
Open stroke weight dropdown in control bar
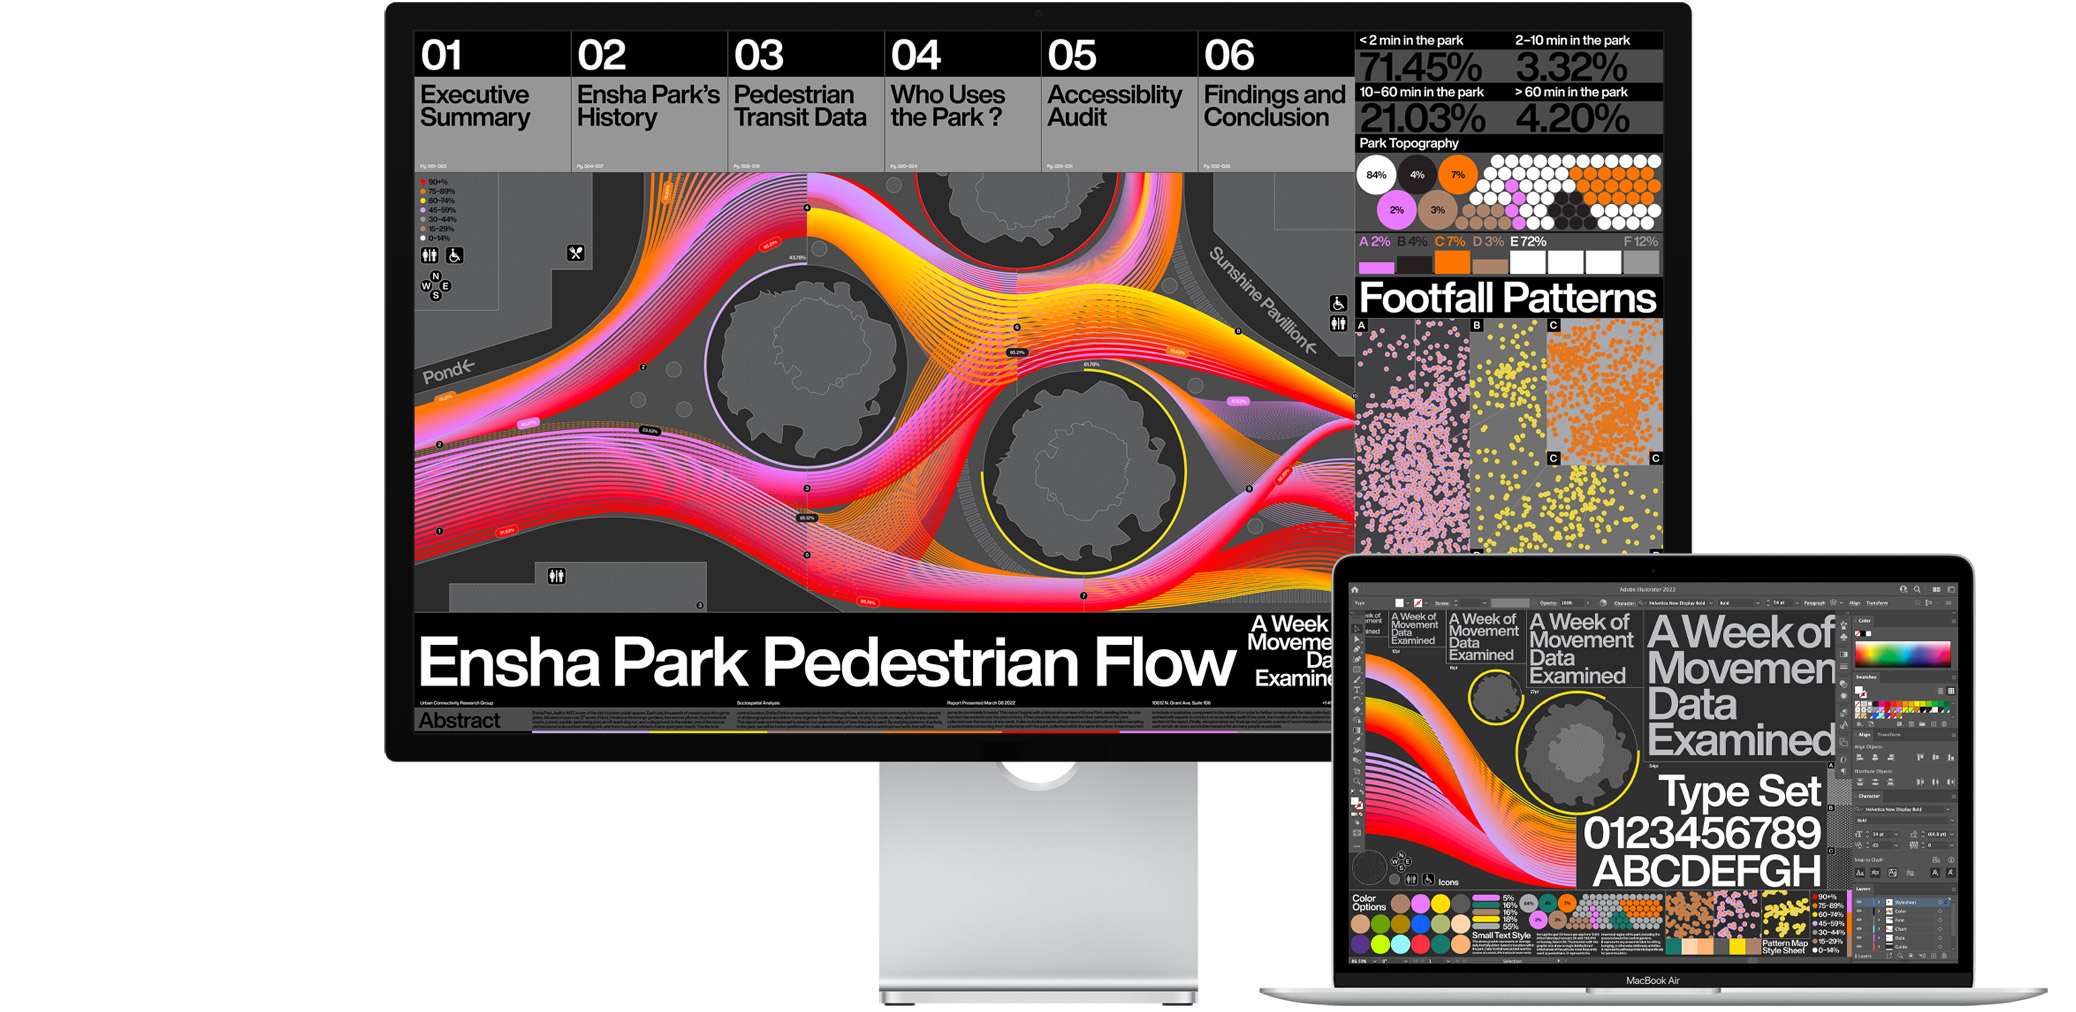[x=1484, y=603]
